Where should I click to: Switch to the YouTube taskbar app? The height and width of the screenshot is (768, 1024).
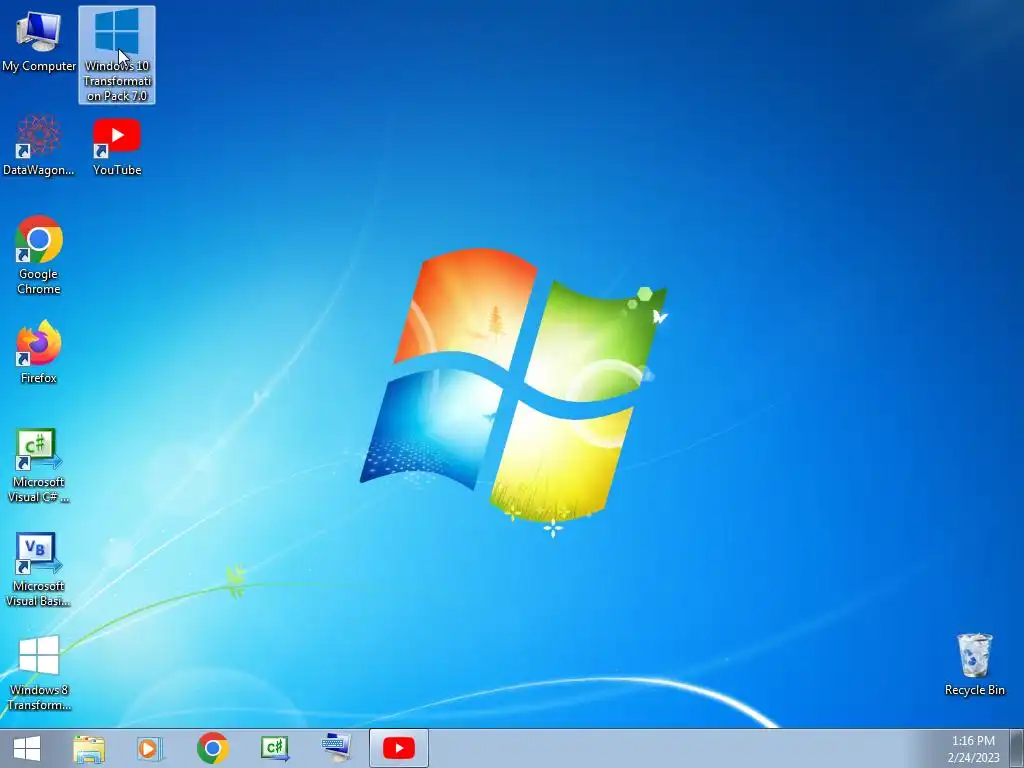pos(399,748)
